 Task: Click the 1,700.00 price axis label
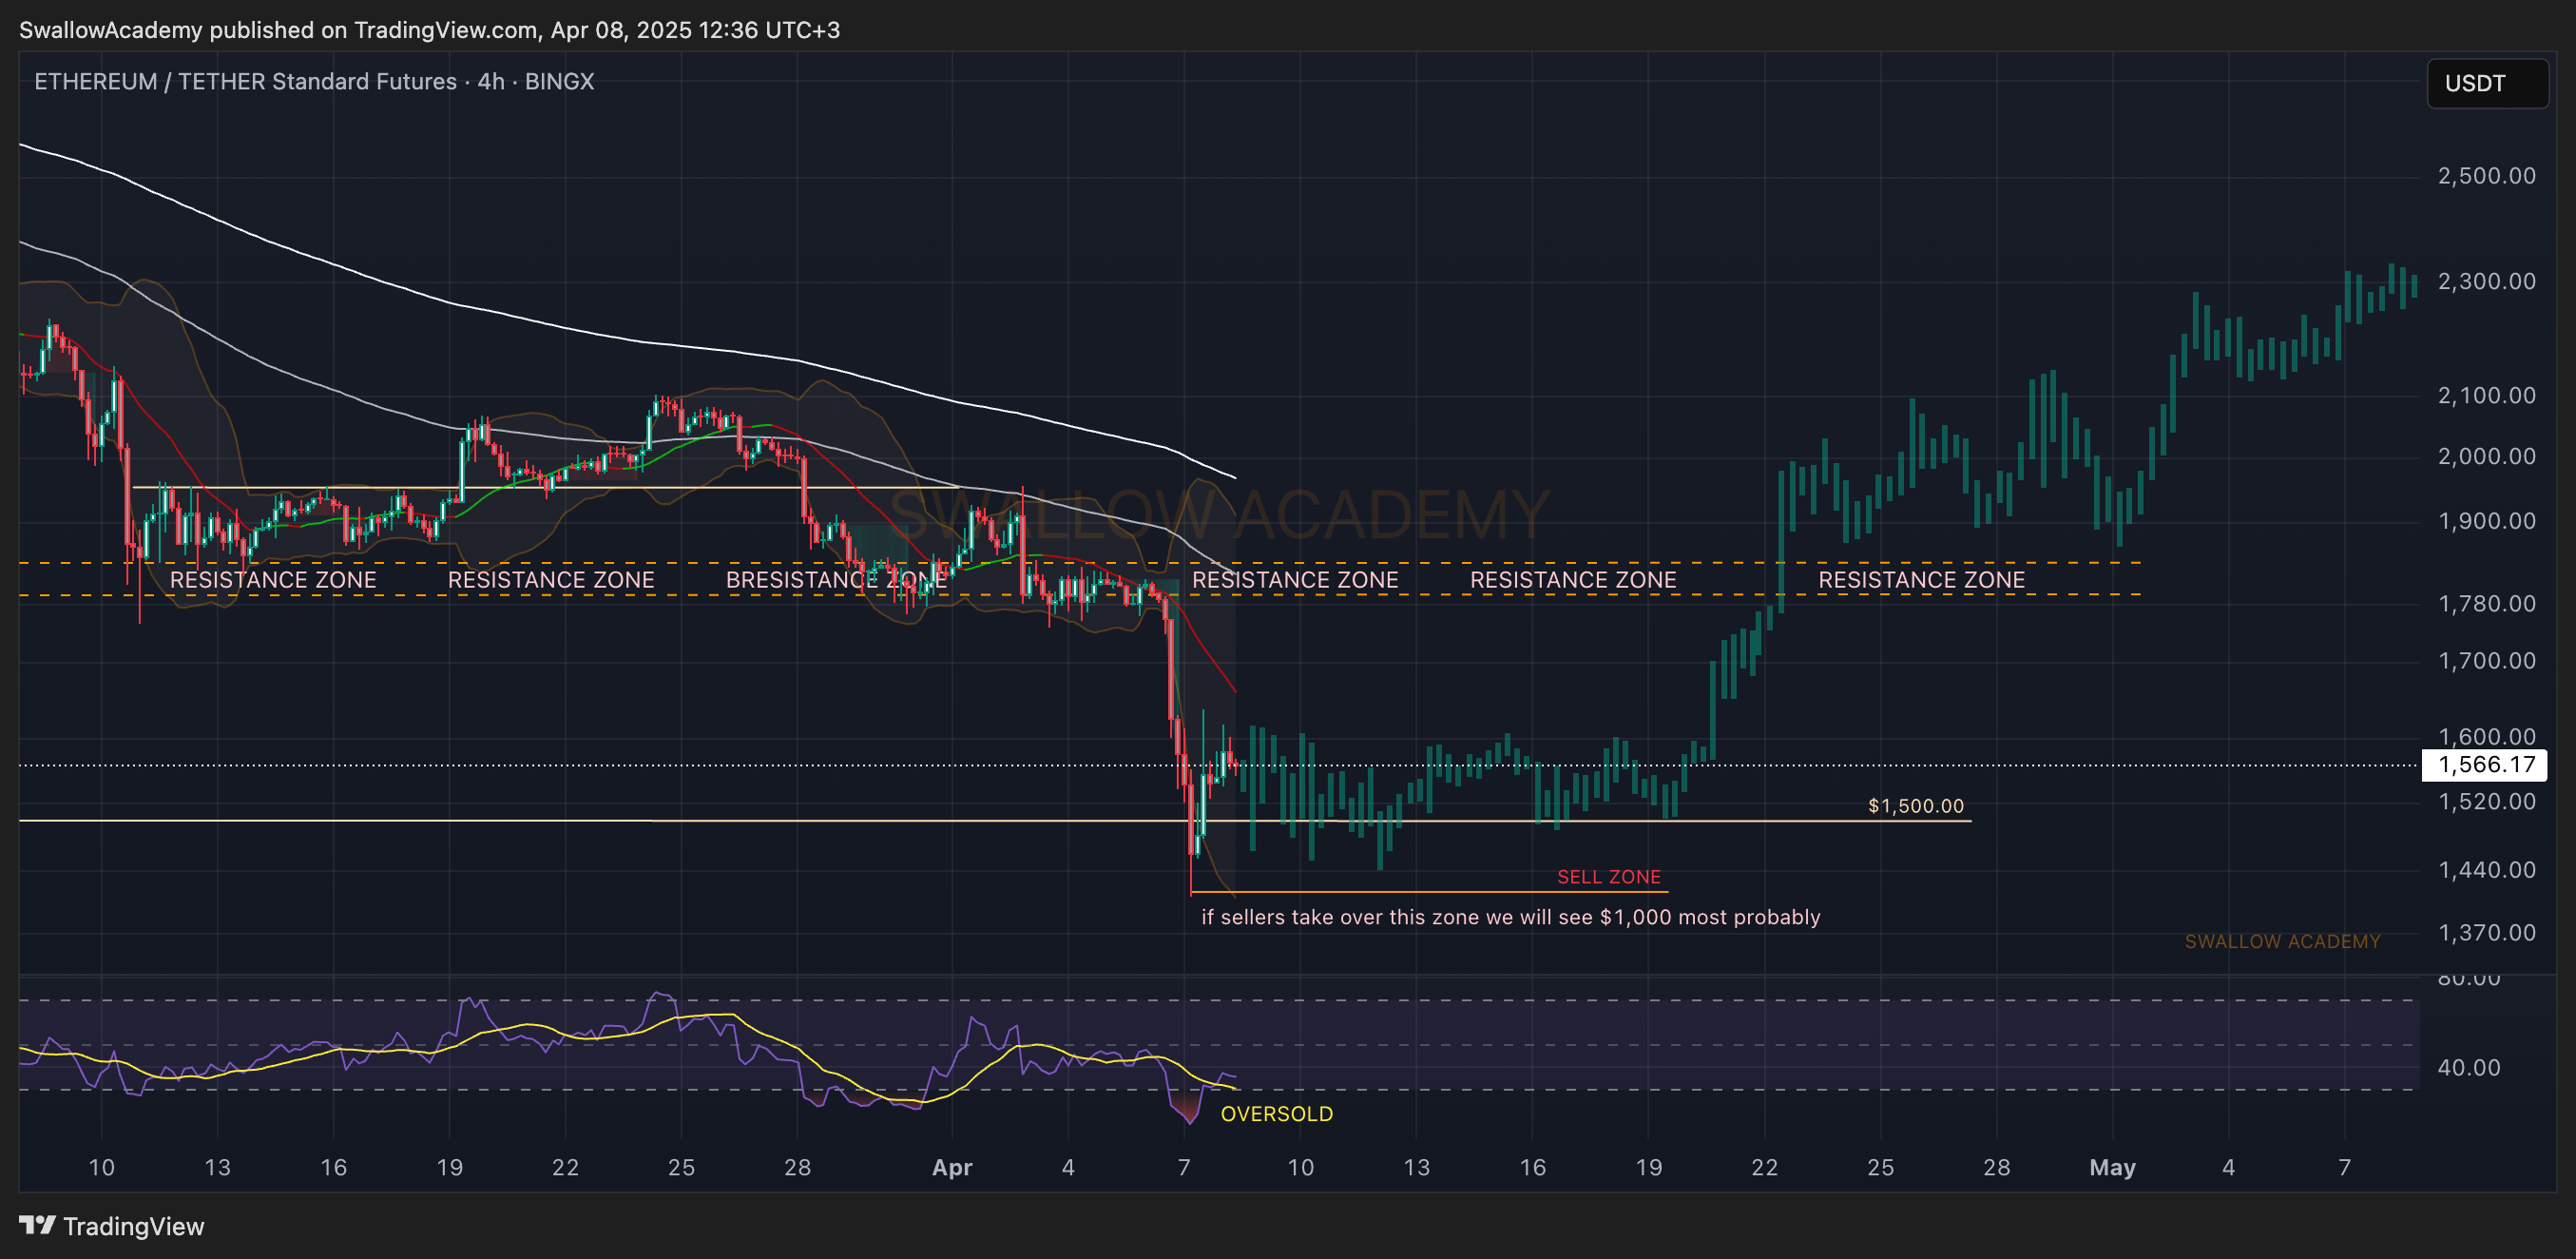[x=2486, y=660]
